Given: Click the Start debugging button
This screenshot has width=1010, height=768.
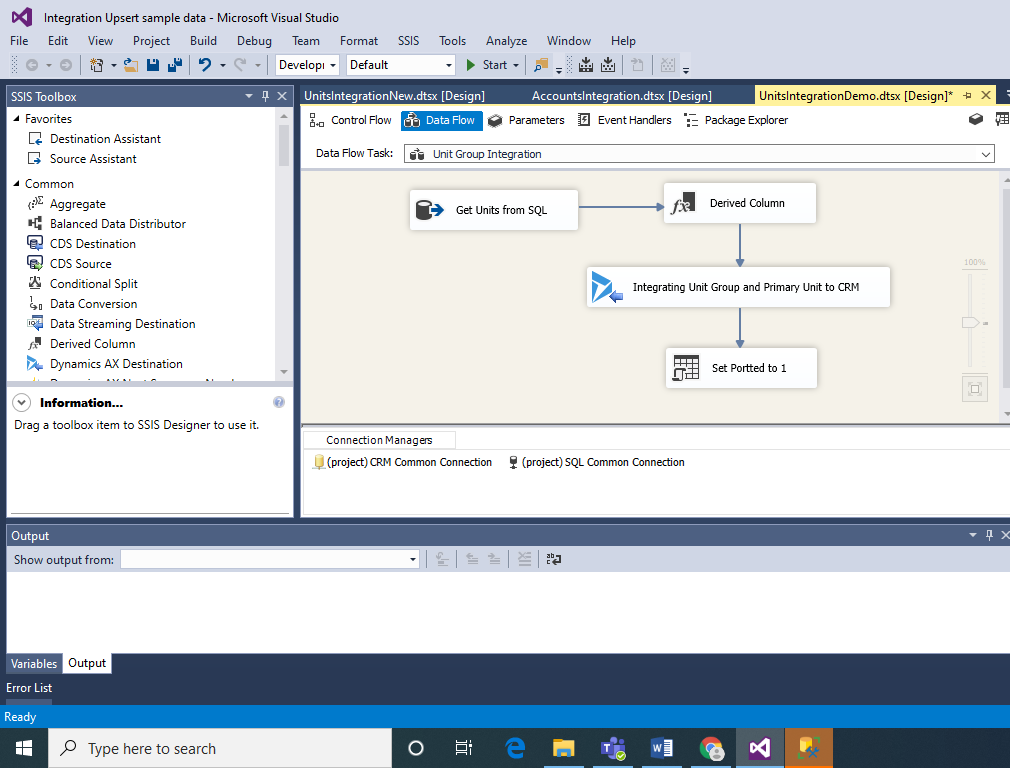Looking at the screenshot, I should coord(488,65).
